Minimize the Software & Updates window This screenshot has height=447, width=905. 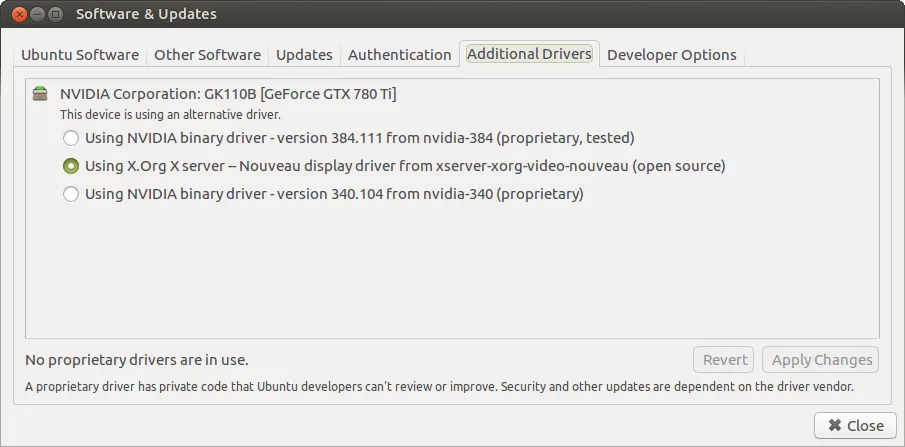pos(38,14)
